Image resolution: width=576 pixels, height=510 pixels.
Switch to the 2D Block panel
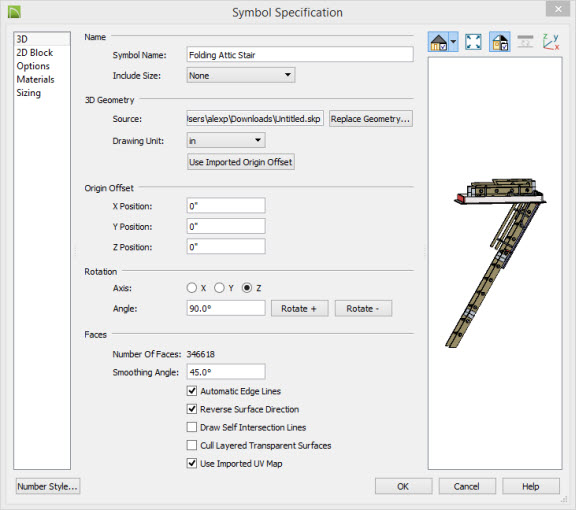click(x=35, y=53)
